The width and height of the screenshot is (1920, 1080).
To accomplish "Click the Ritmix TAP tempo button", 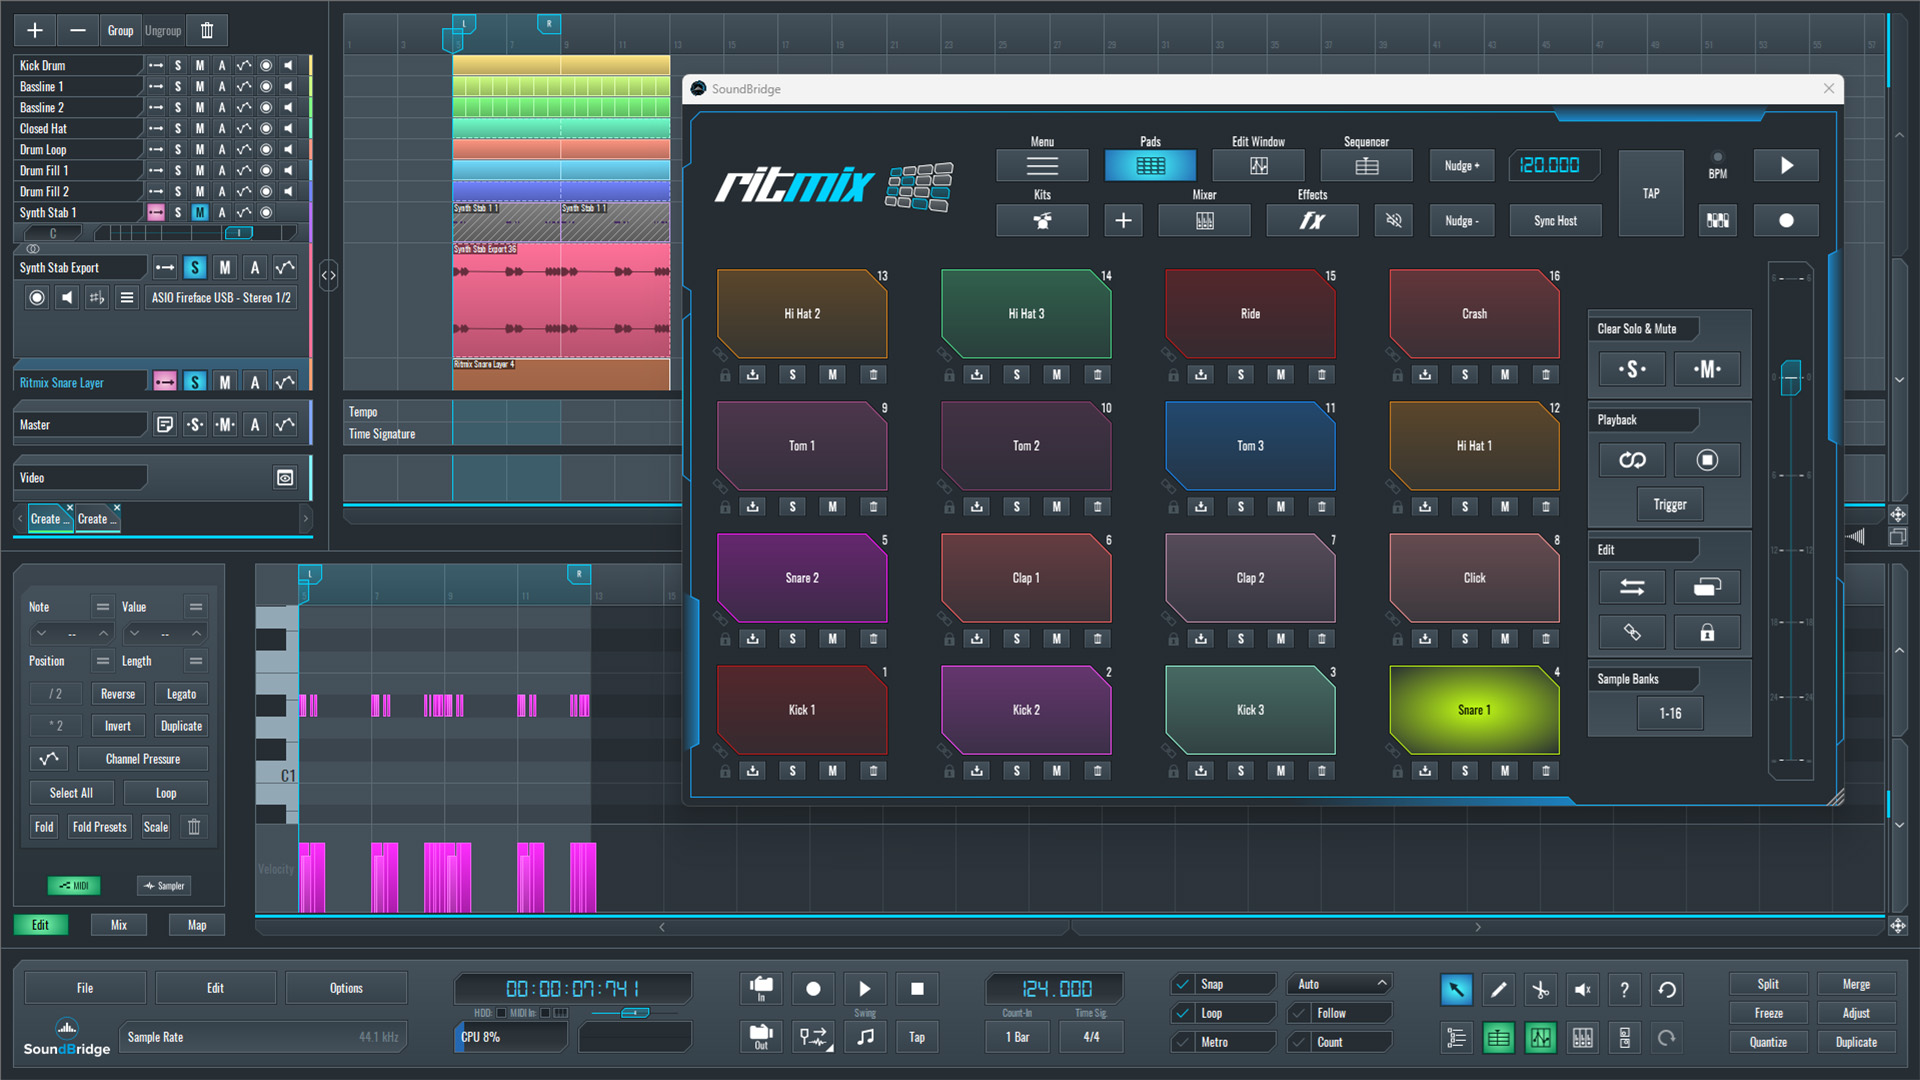I will pos(1650,194).
